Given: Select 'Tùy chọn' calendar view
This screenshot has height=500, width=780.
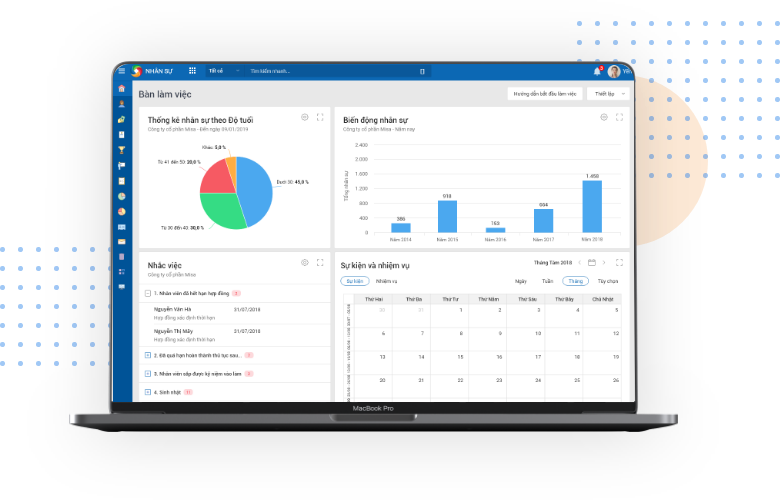Looking at the screenshot, I should coord(607,281).
